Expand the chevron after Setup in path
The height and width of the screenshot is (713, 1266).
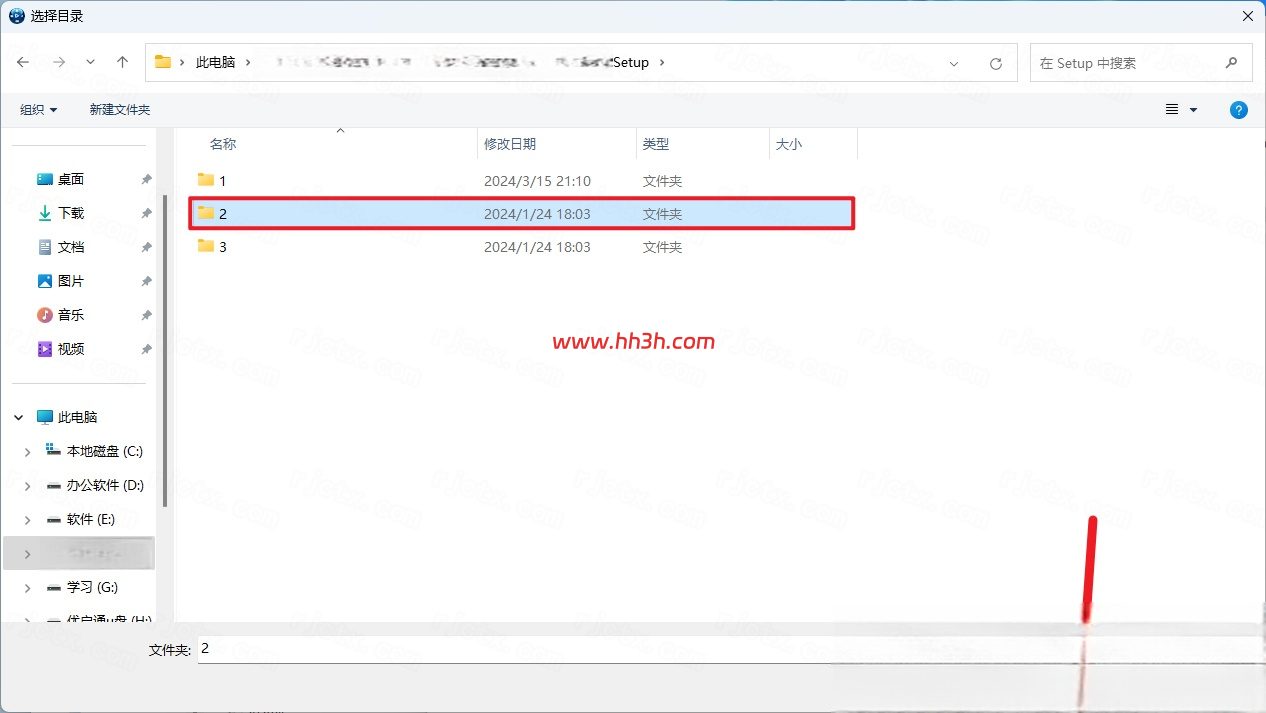[662, 62]
